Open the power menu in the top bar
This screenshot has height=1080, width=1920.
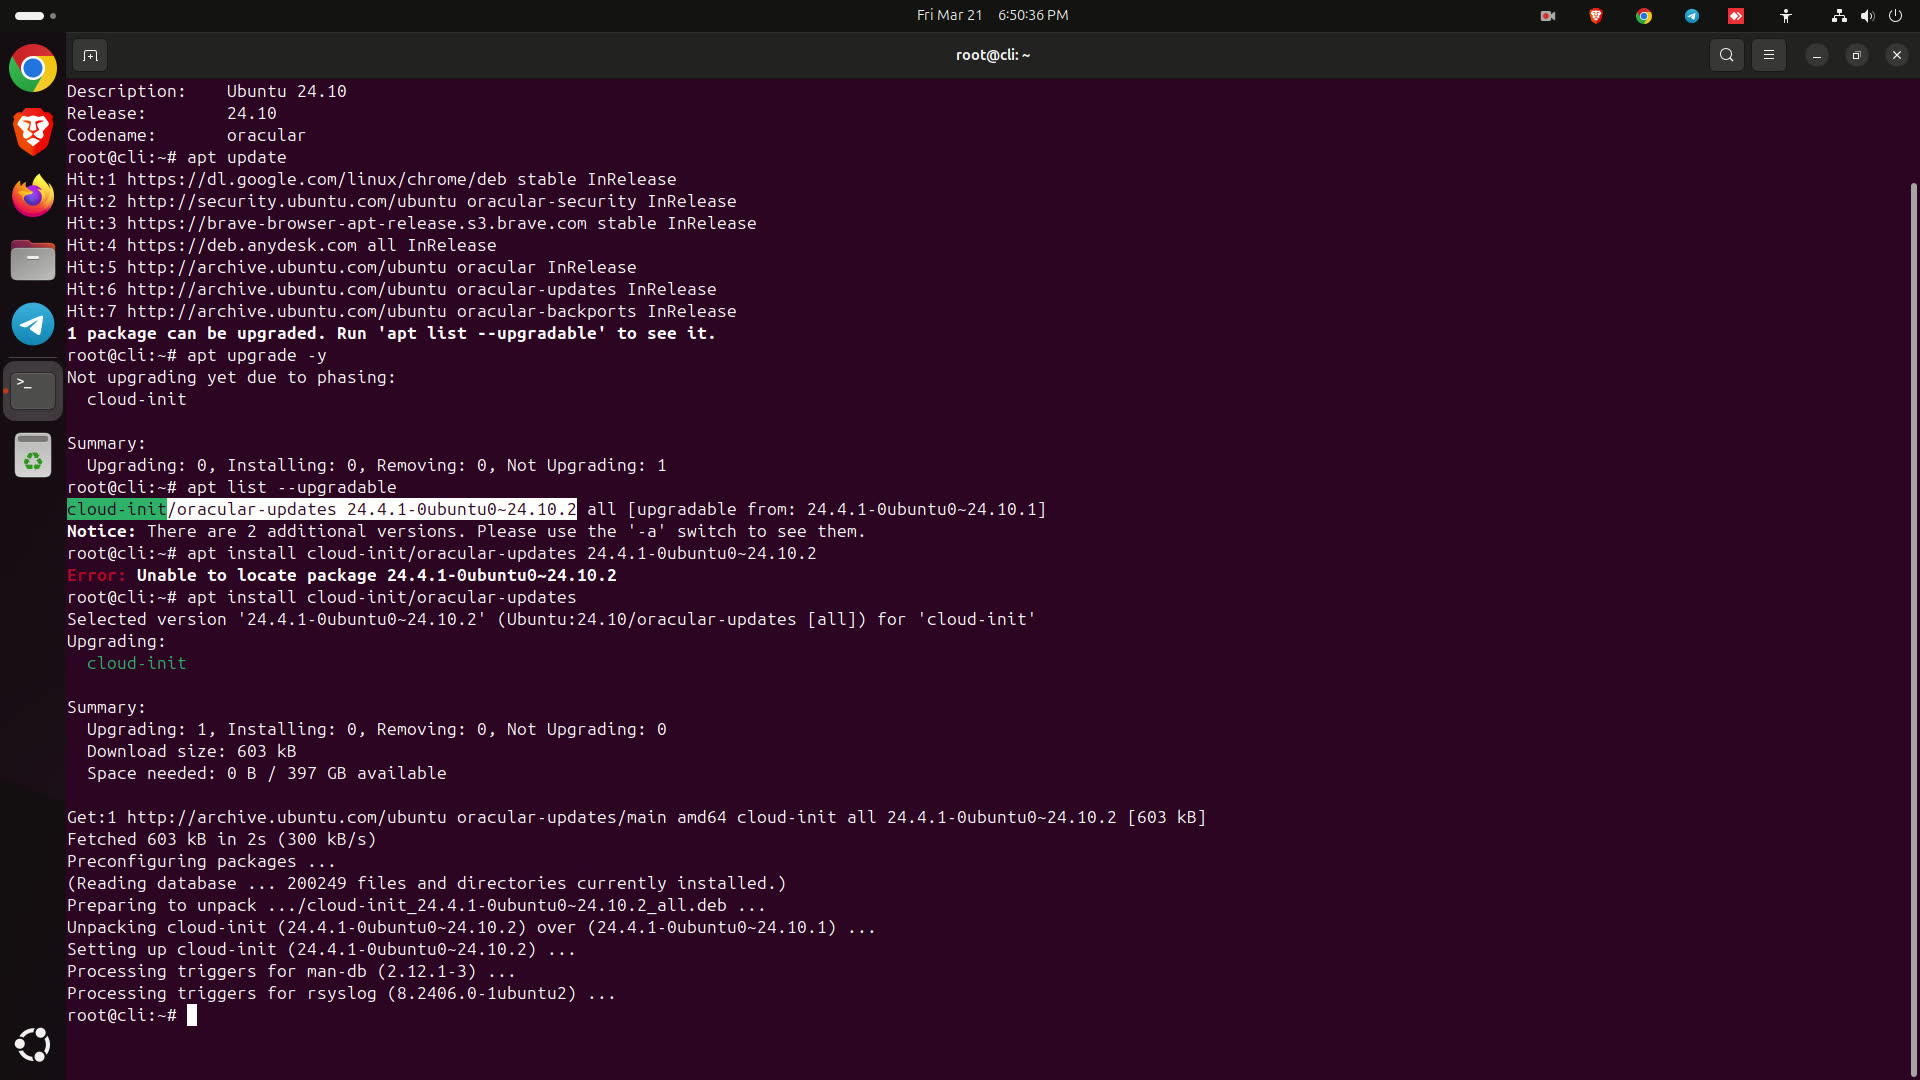(1896, 16)
